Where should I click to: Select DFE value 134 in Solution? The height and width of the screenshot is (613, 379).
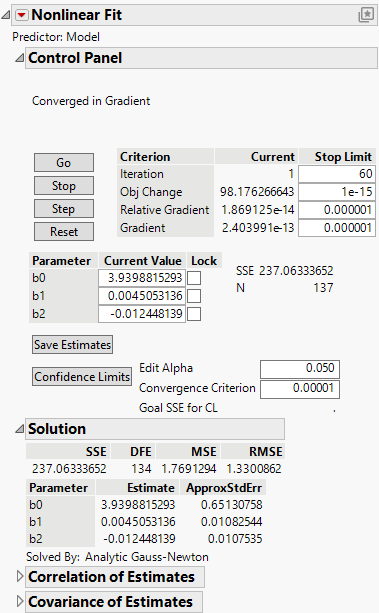pos(141,469)
